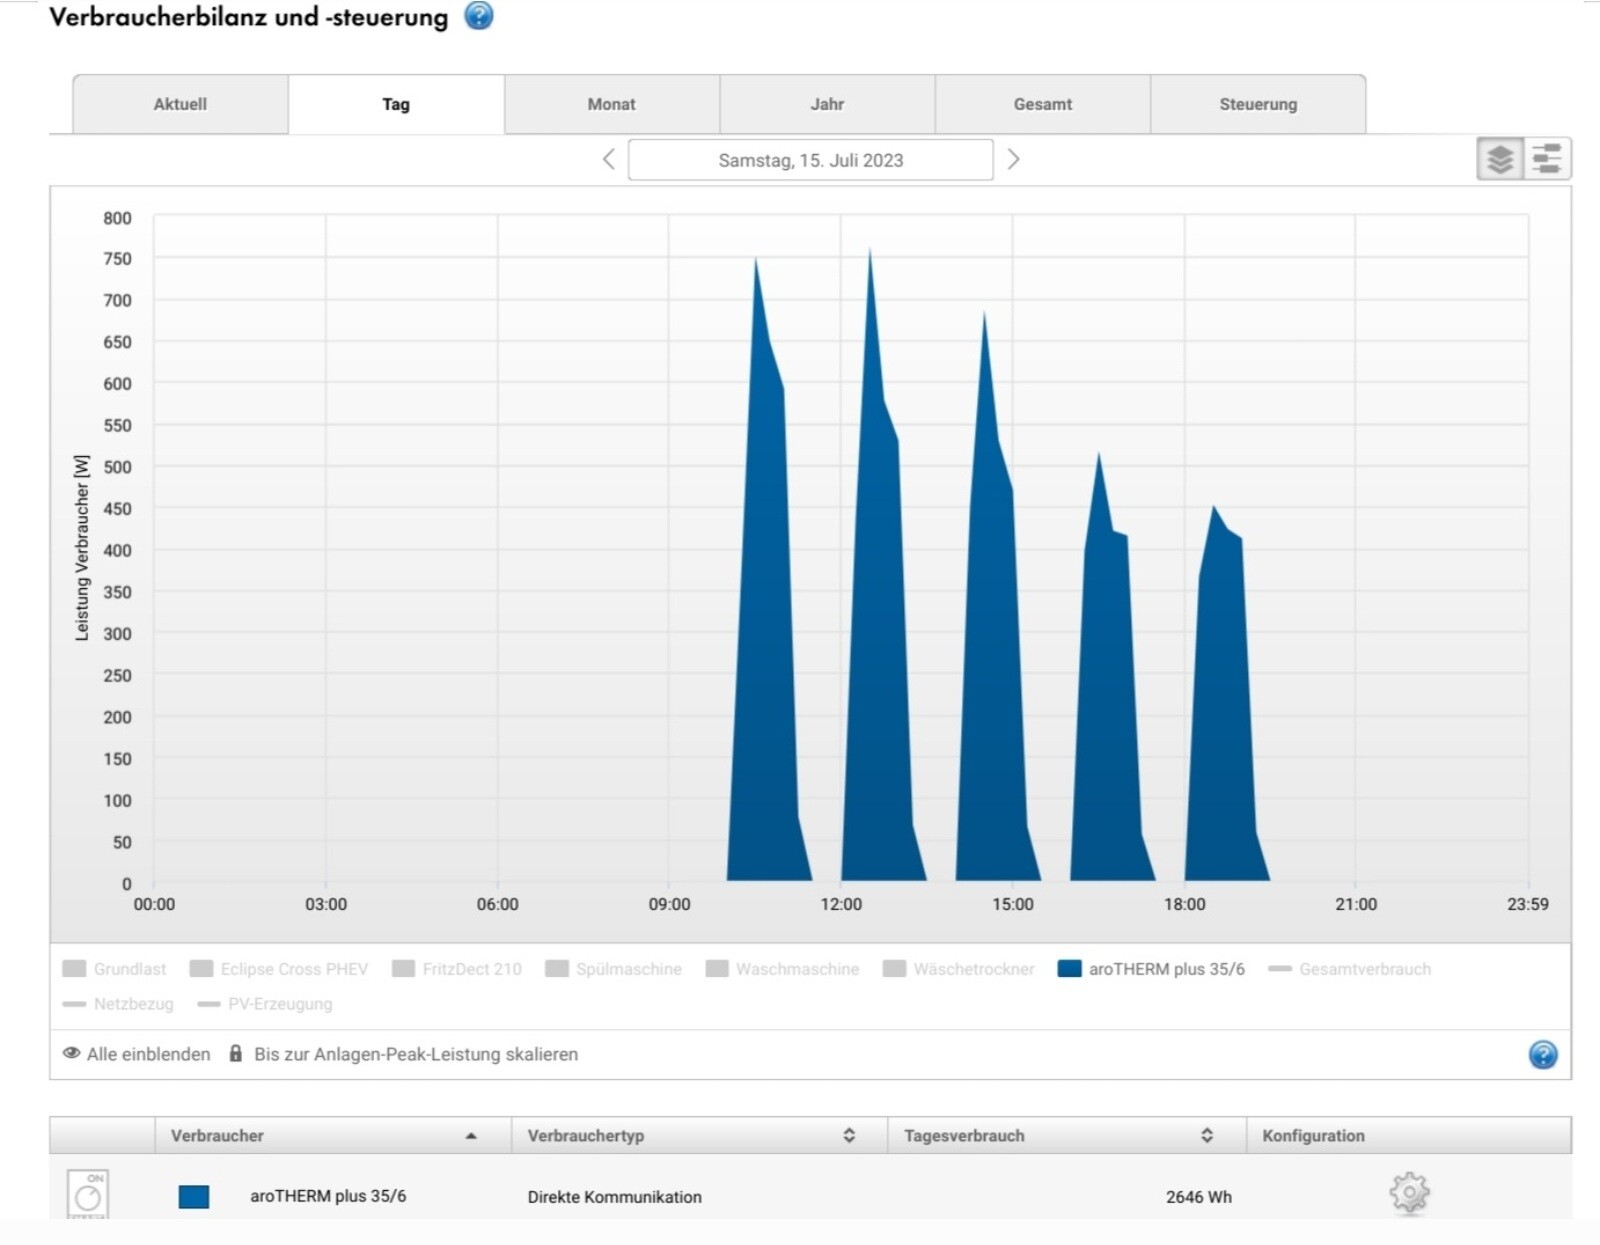Screen dimensions: 1600x1245
Task: Go to next day with right arrow
Action: pyautogui.click(x=1013, y=160)
